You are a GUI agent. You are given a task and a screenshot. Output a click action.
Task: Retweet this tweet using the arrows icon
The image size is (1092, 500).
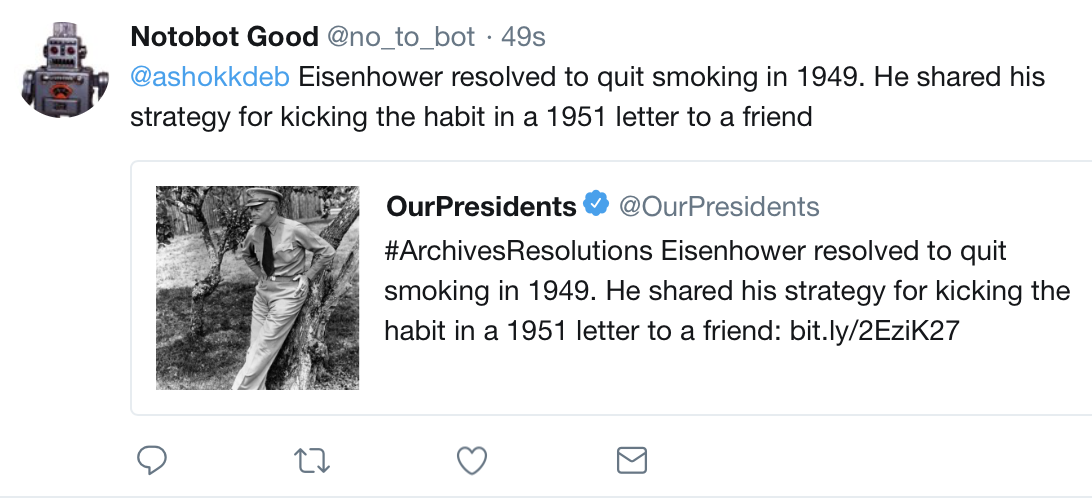[x=311, y=461]
